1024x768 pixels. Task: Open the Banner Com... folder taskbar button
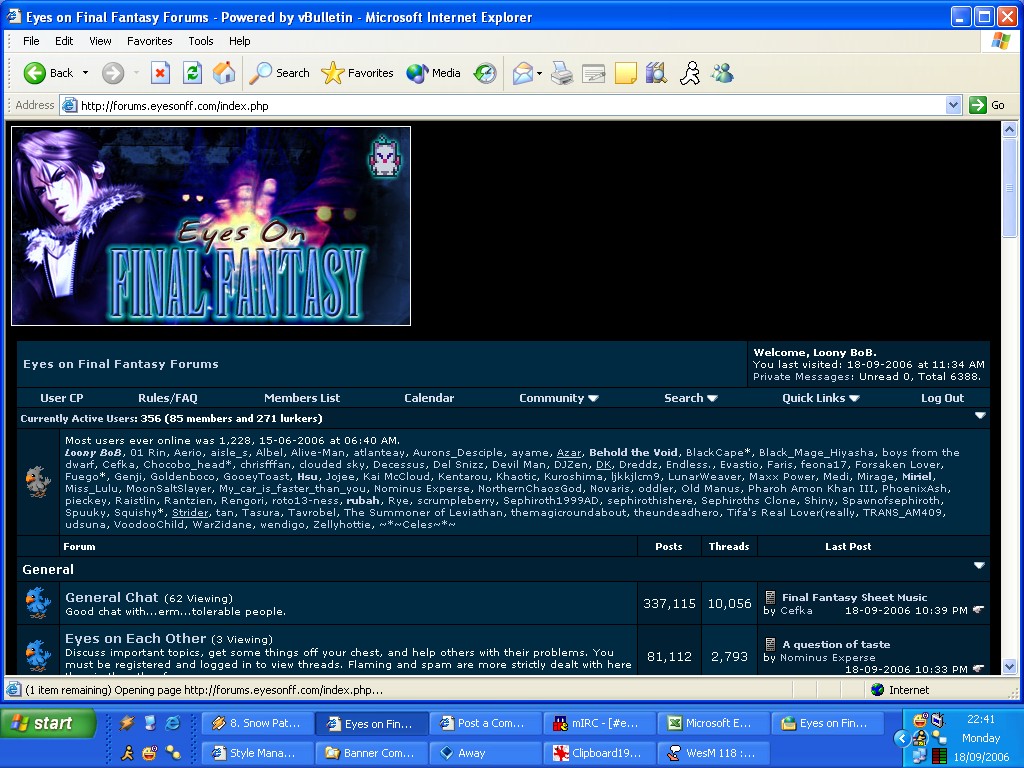[371, 753]
